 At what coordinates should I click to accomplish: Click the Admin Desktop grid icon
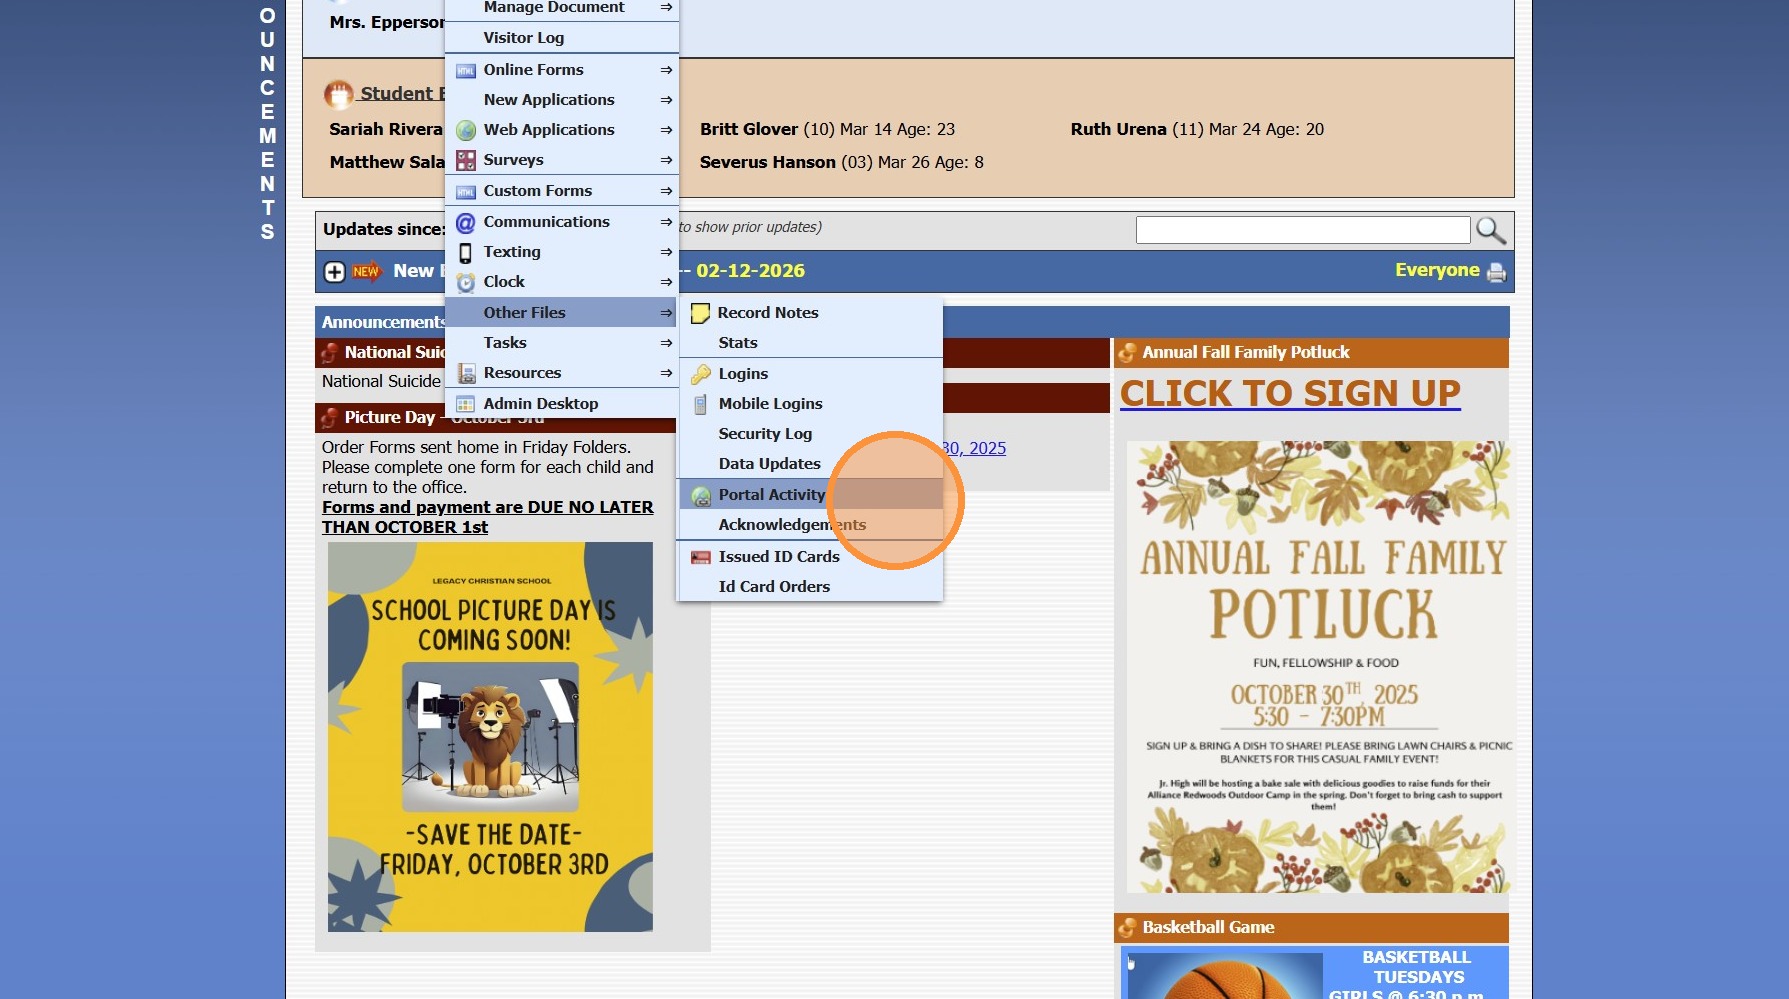click(466, 404)
